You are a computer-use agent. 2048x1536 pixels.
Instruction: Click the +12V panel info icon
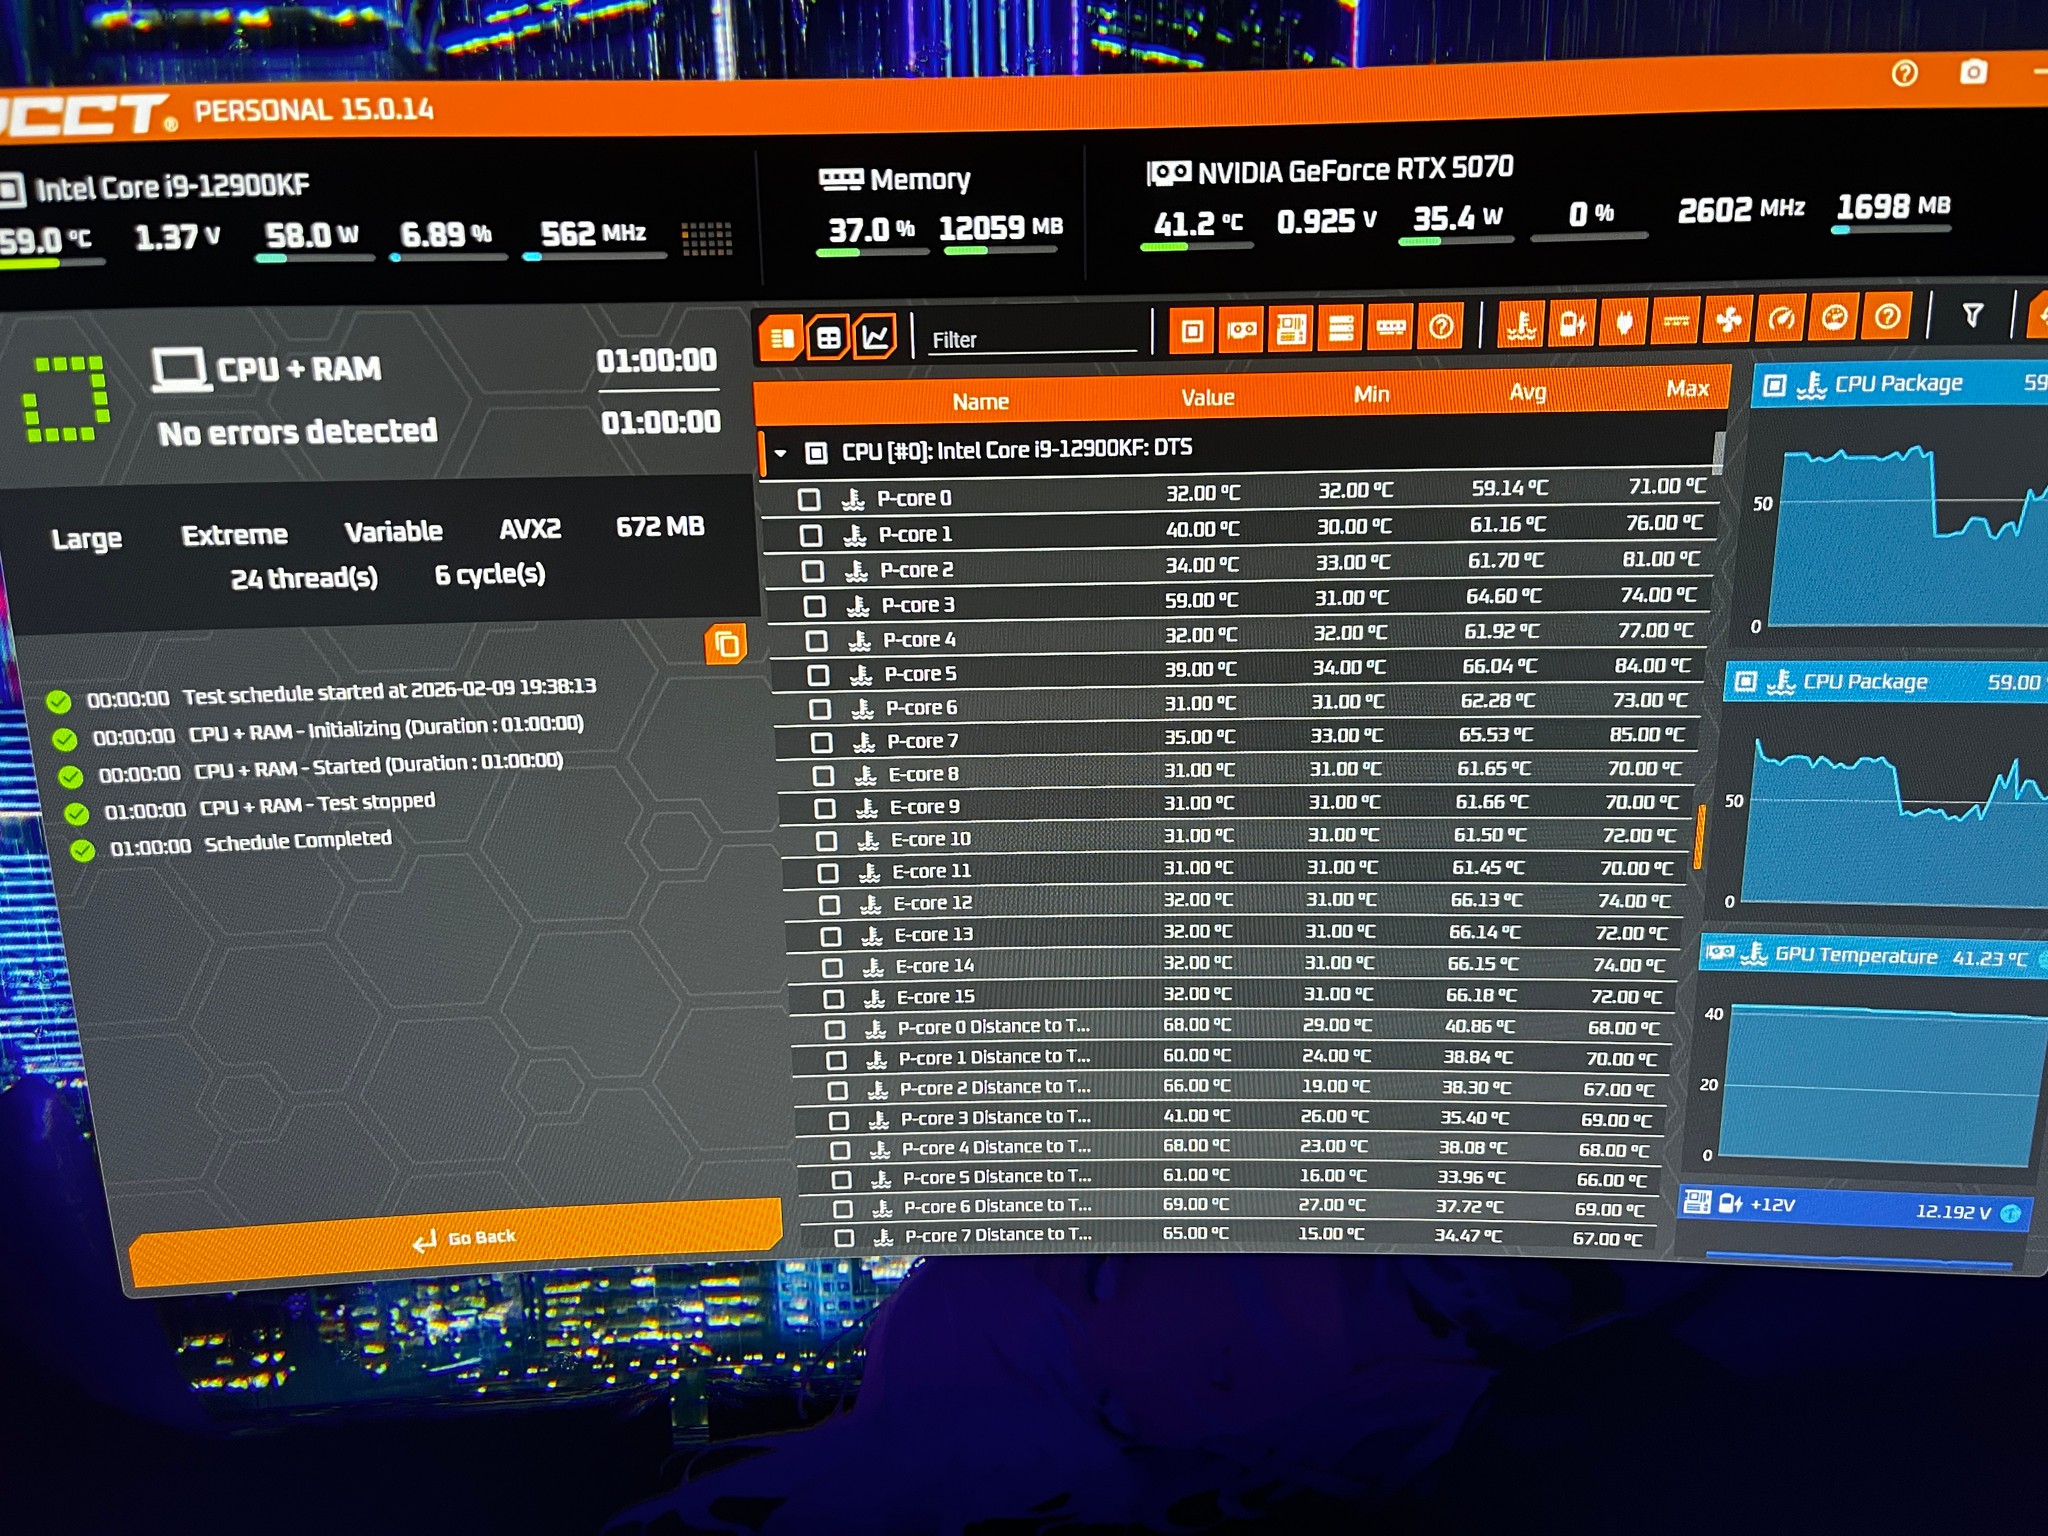coord(2010,1214)
